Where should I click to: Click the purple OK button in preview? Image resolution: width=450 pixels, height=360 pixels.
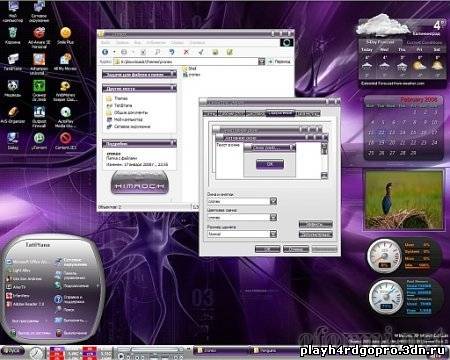(x=270, y=164)
